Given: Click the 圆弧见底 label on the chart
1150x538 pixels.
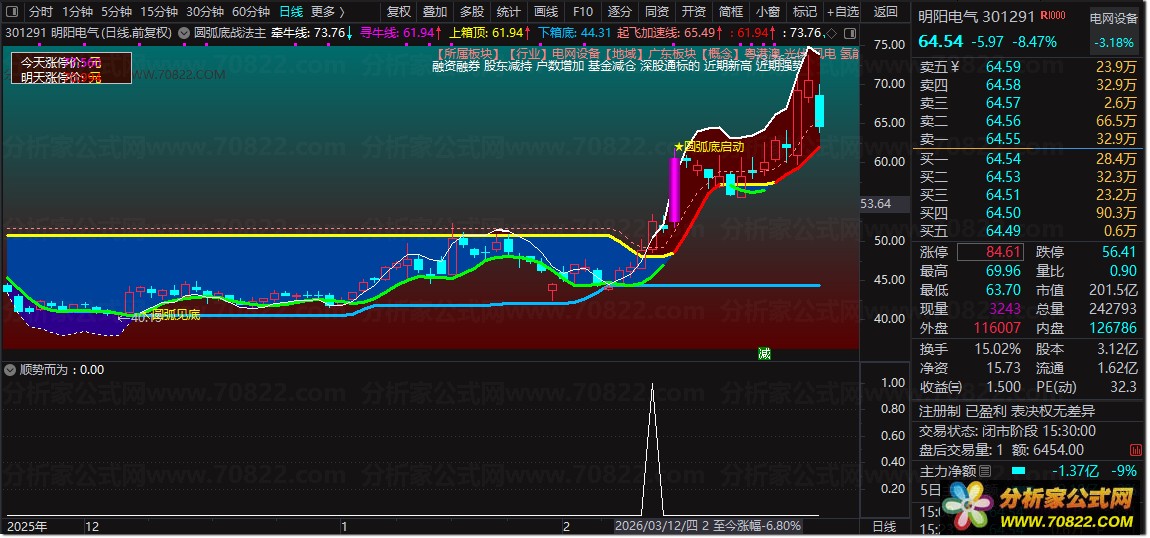Looking at the screenshot, I should click(175, 315).
